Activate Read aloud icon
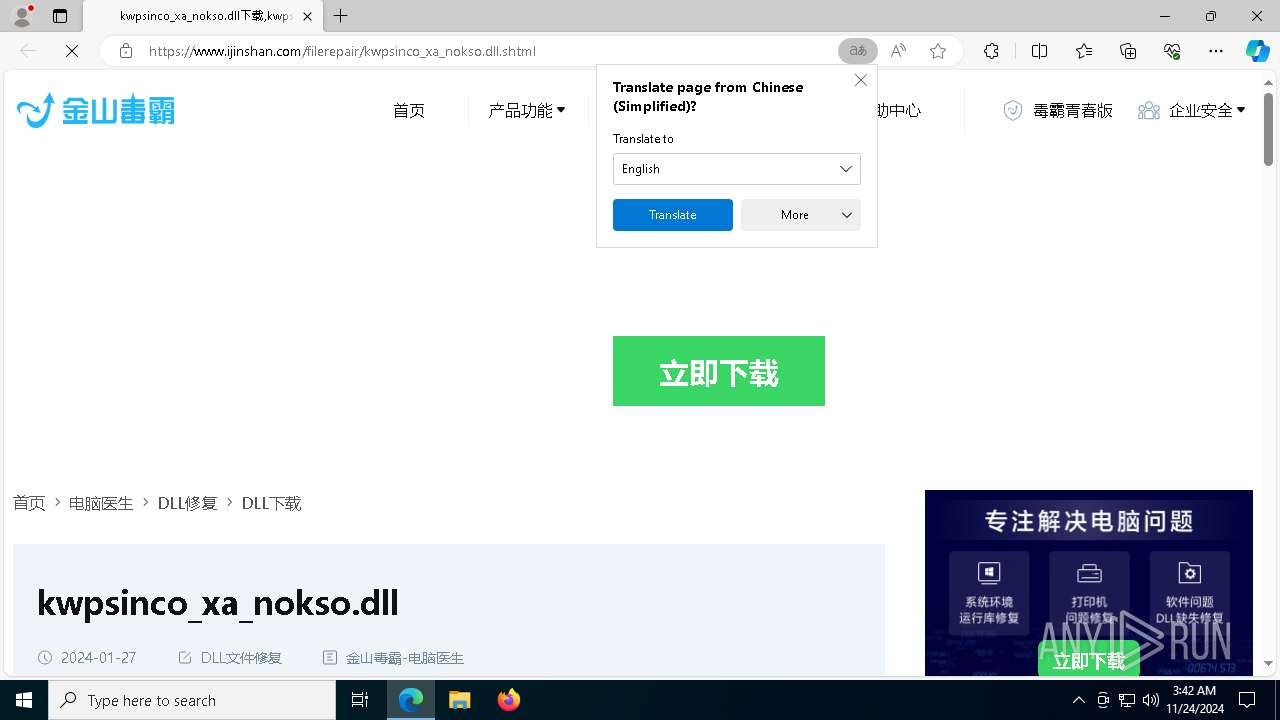This screenshot has height=720, width=1280. [898, 51]
